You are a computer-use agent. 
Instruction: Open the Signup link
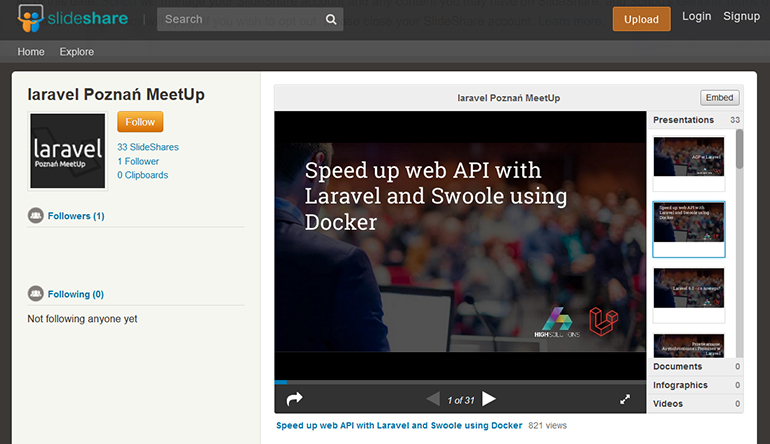[742, 16]
